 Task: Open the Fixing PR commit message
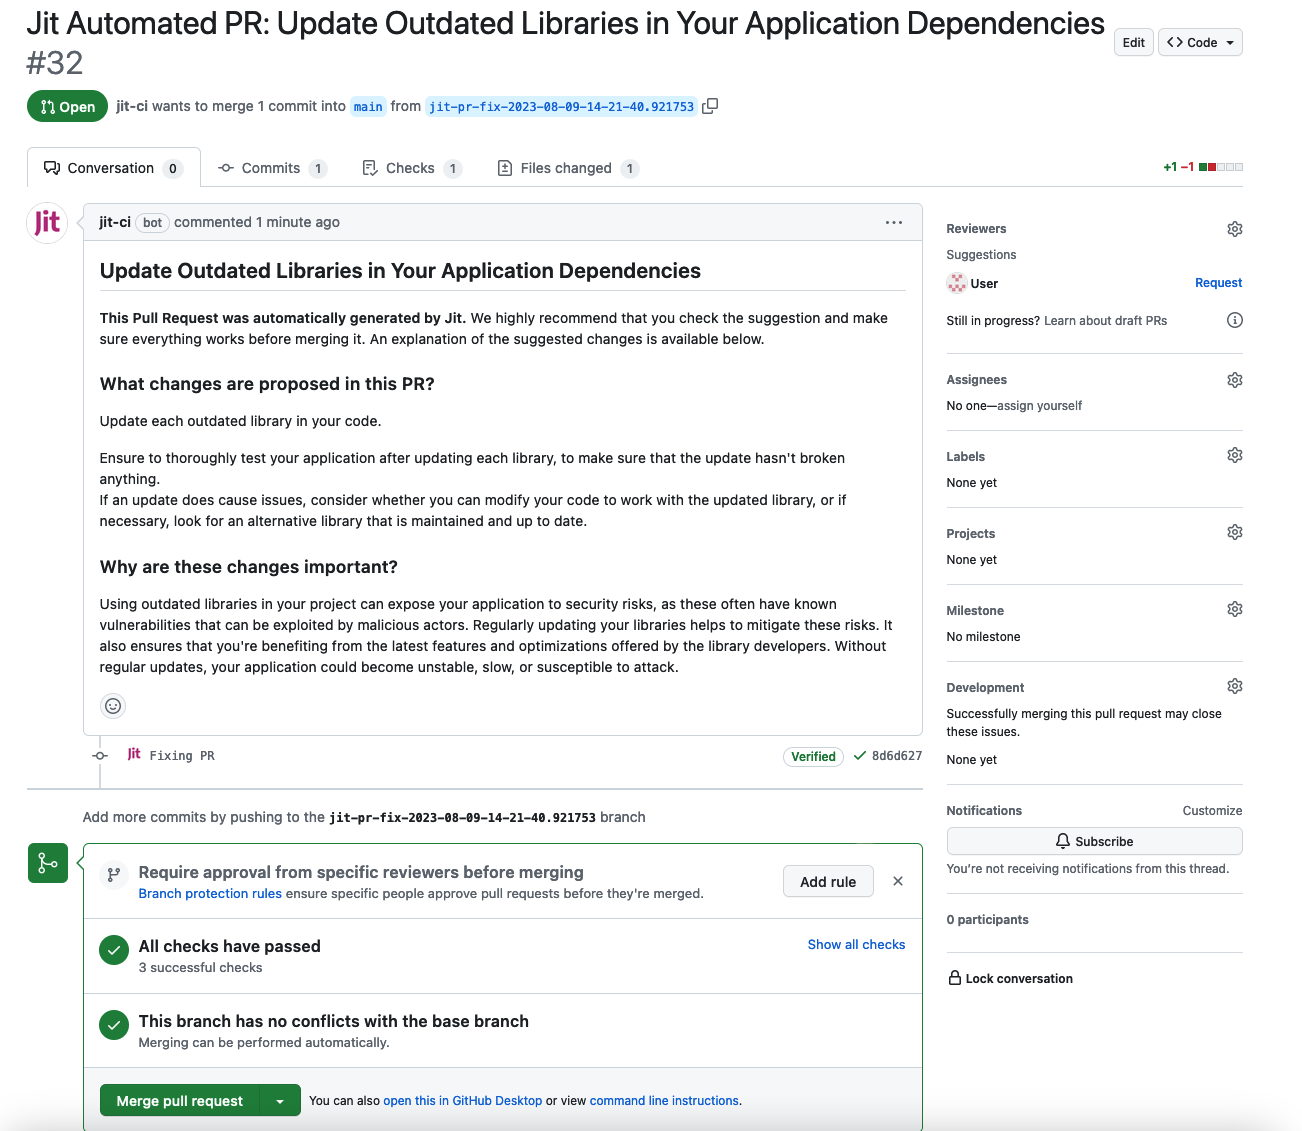point(182,756)
